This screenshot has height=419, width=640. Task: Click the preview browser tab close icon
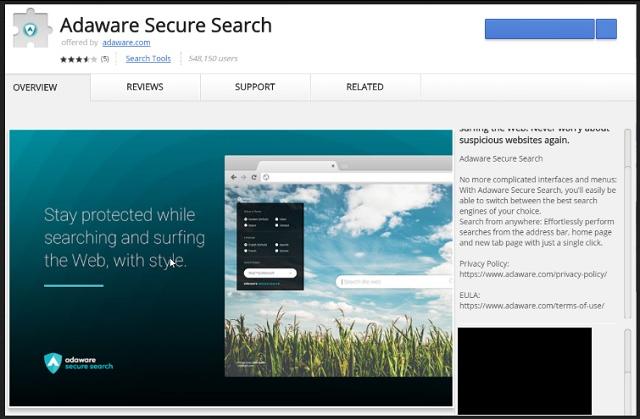(333, 166)
